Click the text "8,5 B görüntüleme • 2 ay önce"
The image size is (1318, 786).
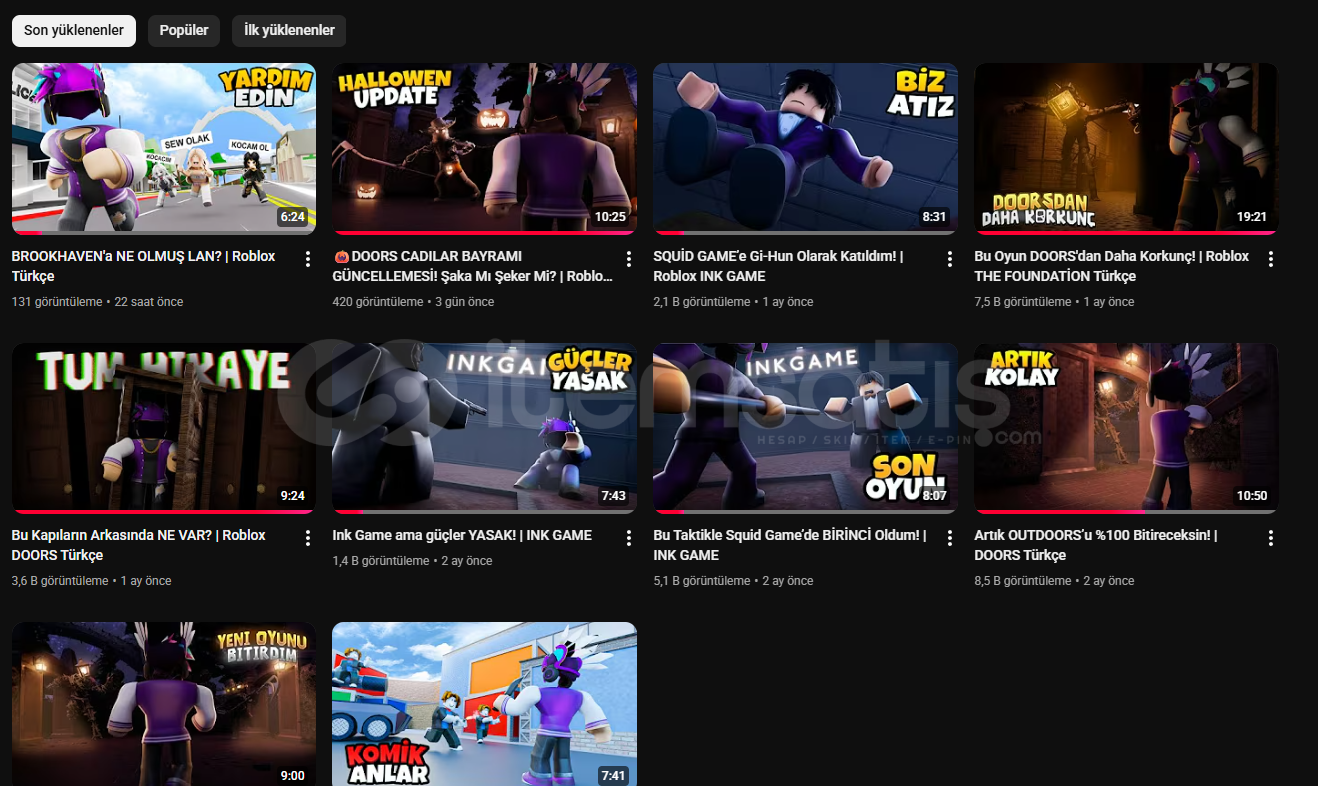tap(1055, 581)
